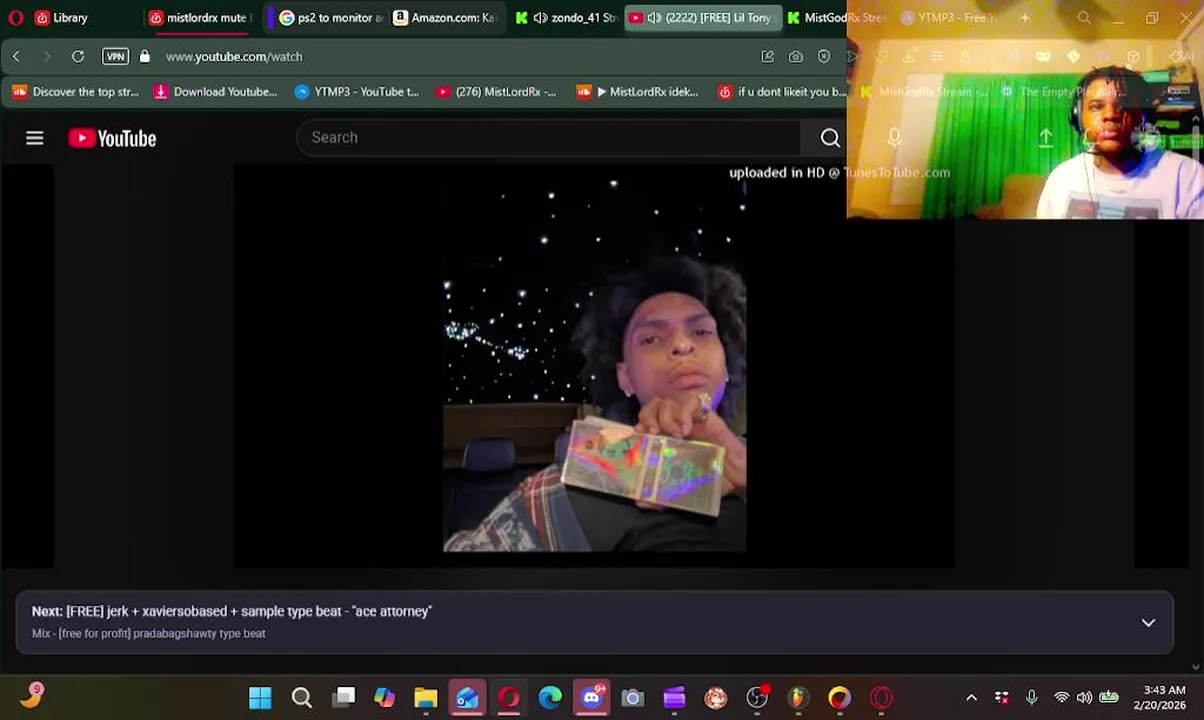Switch to the zondo_41 stream tab
The image size is (1204, 720).
(566, 18)
